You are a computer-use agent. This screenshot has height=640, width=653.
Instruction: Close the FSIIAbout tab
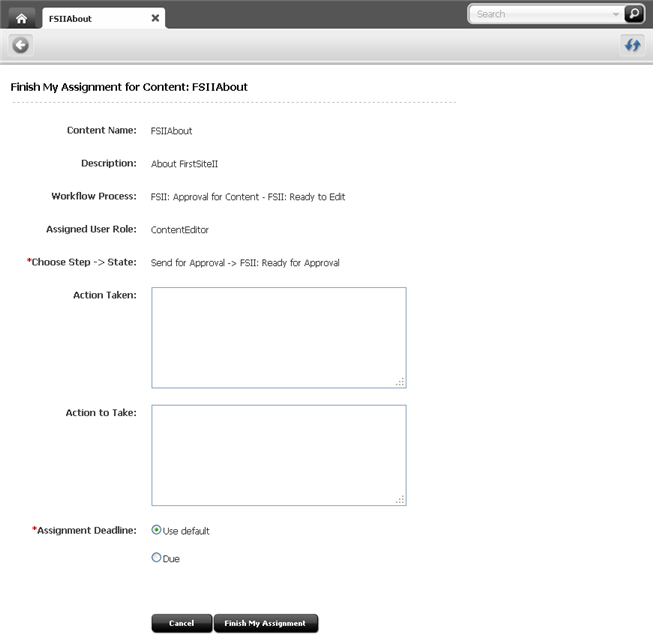click(x=155, y=18)
